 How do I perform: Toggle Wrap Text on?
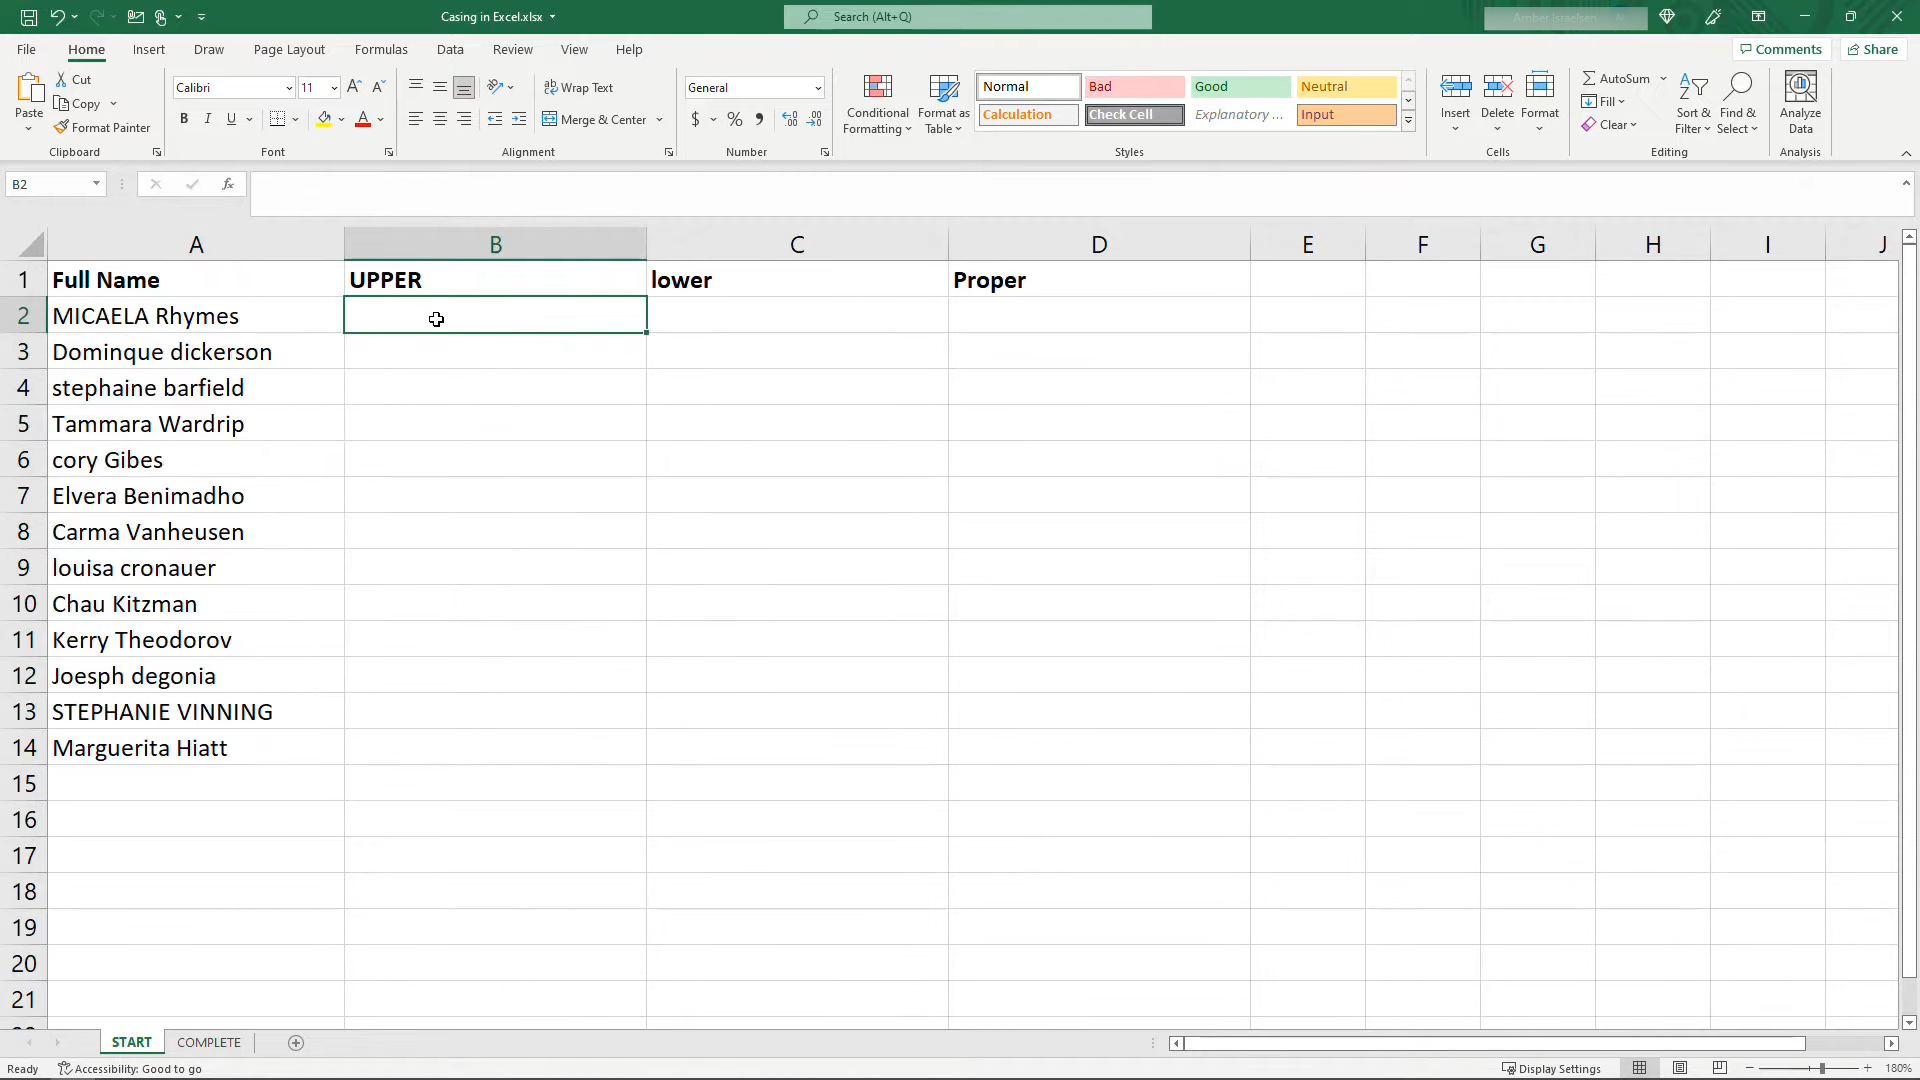pyautogui.click(x=578, y=88)
